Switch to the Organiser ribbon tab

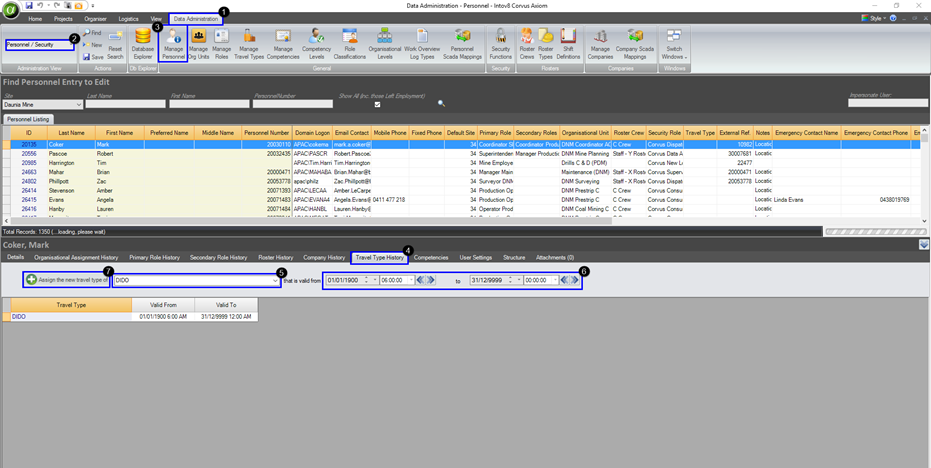[95, 19]
